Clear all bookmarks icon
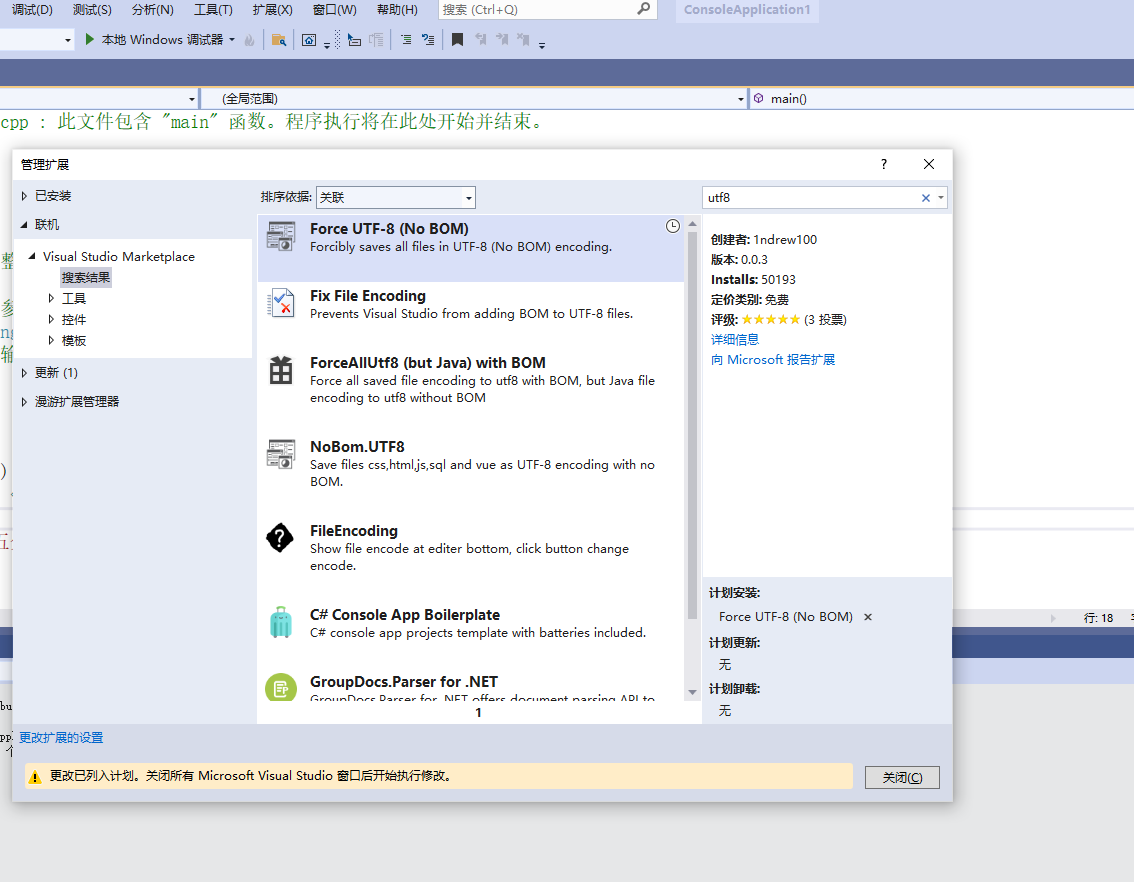 523,40
